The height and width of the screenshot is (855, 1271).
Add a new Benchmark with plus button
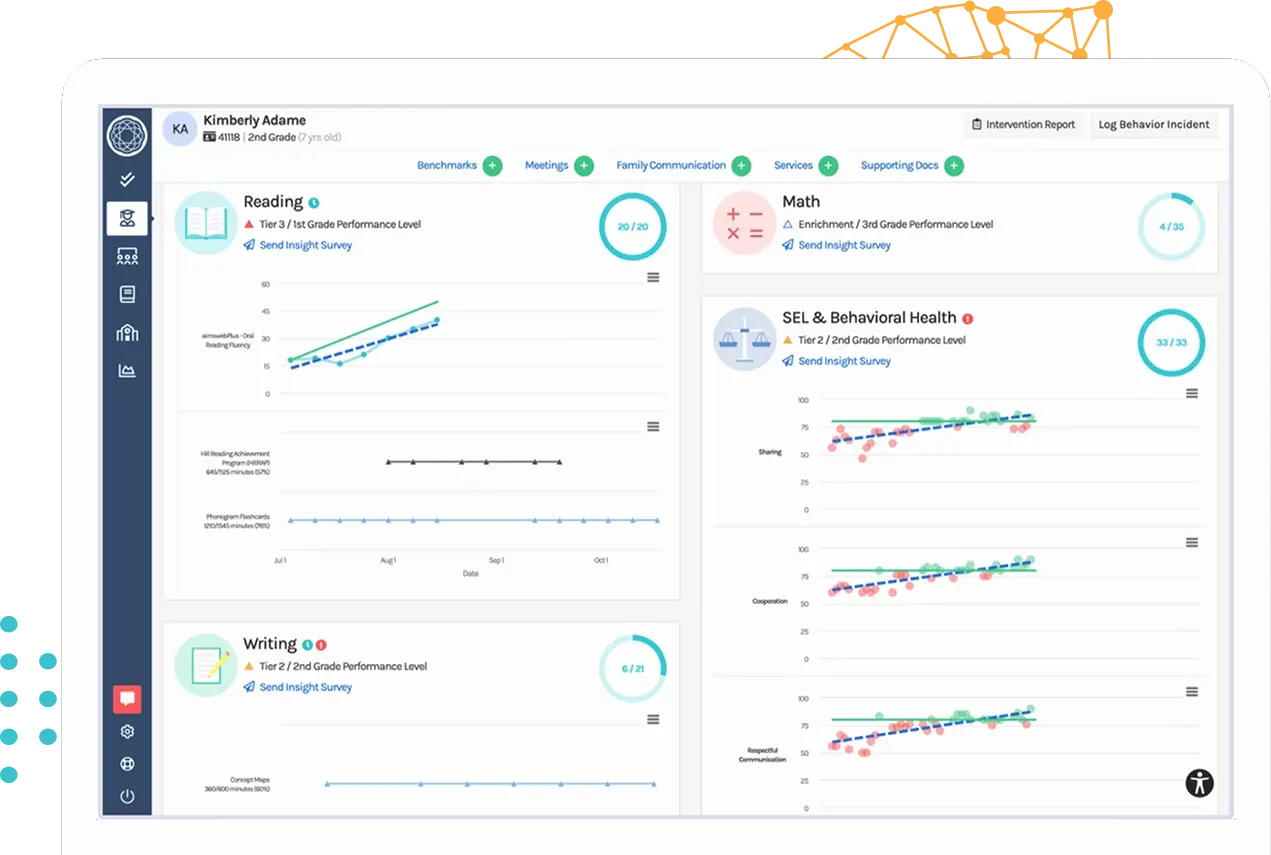tap(492, 166)
